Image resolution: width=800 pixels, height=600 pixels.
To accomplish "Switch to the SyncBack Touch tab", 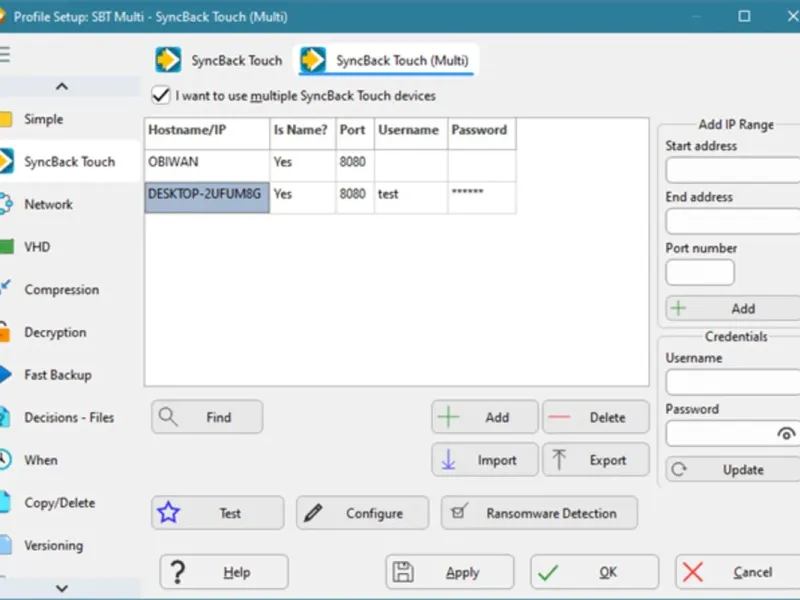I will coord(219,60).
